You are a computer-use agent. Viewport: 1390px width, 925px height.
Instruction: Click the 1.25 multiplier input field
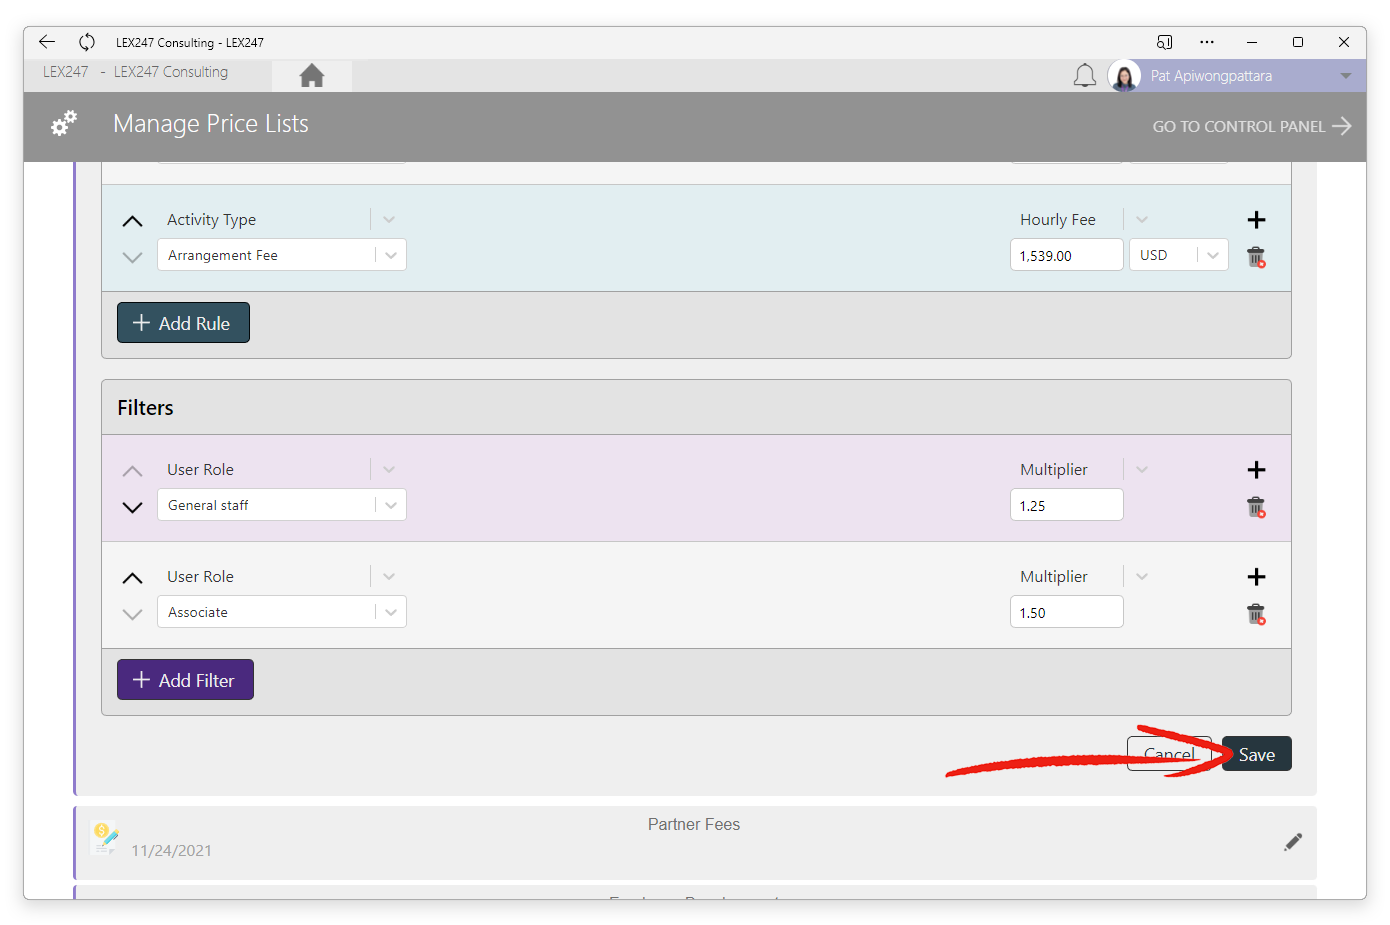(1066, 505)
